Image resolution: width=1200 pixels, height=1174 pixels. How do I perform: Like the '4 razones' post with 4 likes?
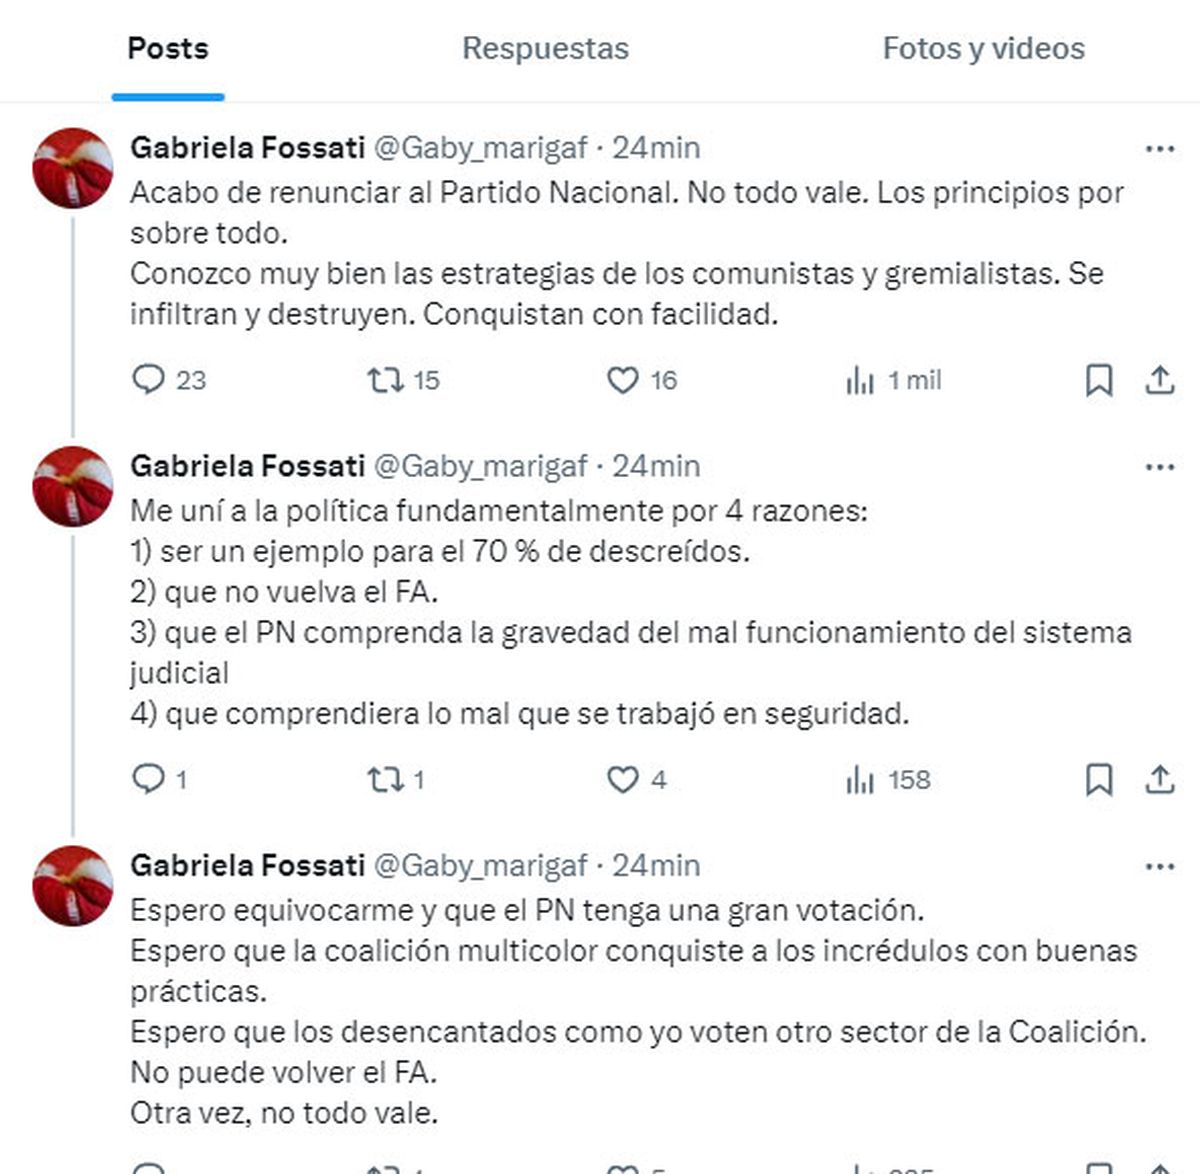click(x=622, y=779)
